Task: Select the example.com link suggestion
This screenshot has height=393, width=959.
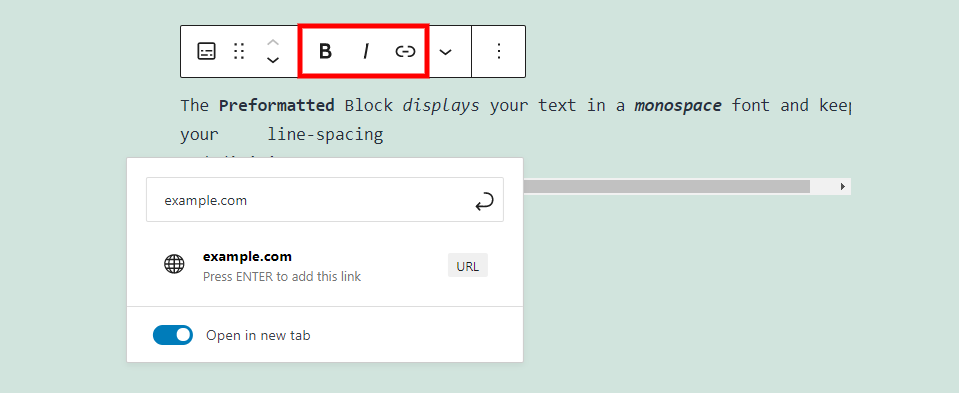Action: point(325,265)
